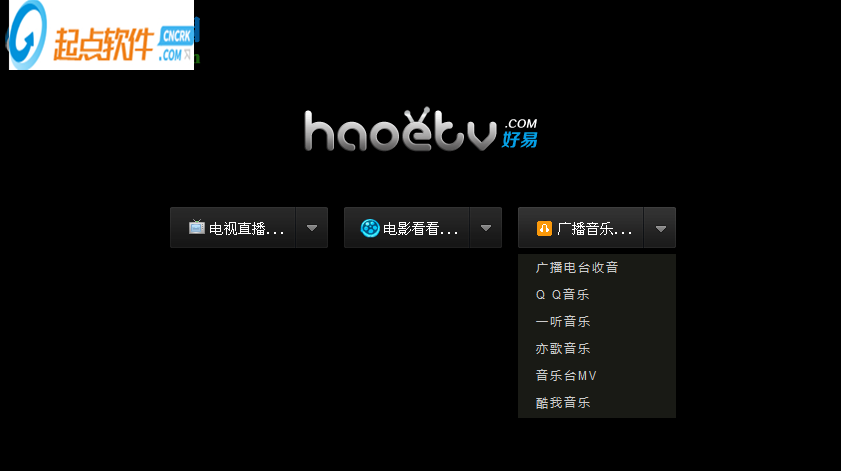Open the 电视直播... button

pos(233,227)
